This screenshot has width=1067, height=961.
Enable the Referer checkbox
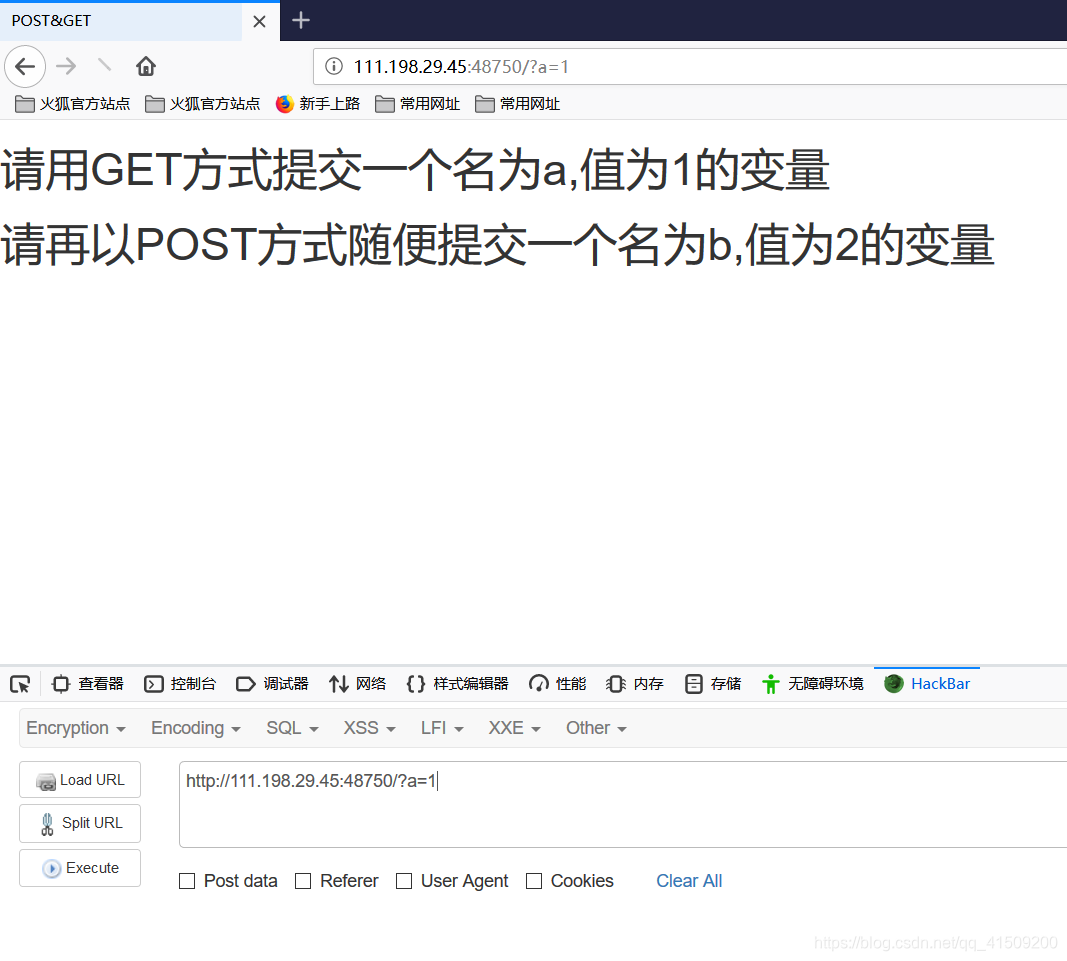click(303, 881)
